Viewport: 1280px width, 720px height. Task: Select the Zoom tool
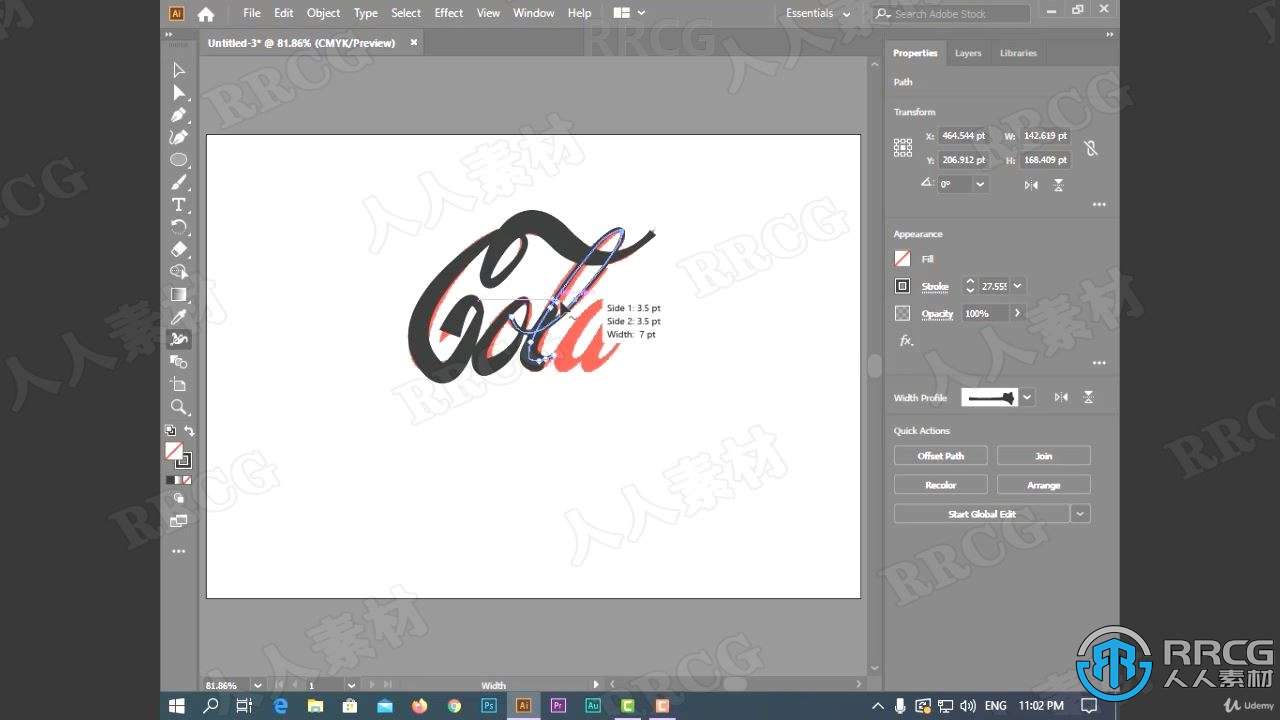pos(179,407)
